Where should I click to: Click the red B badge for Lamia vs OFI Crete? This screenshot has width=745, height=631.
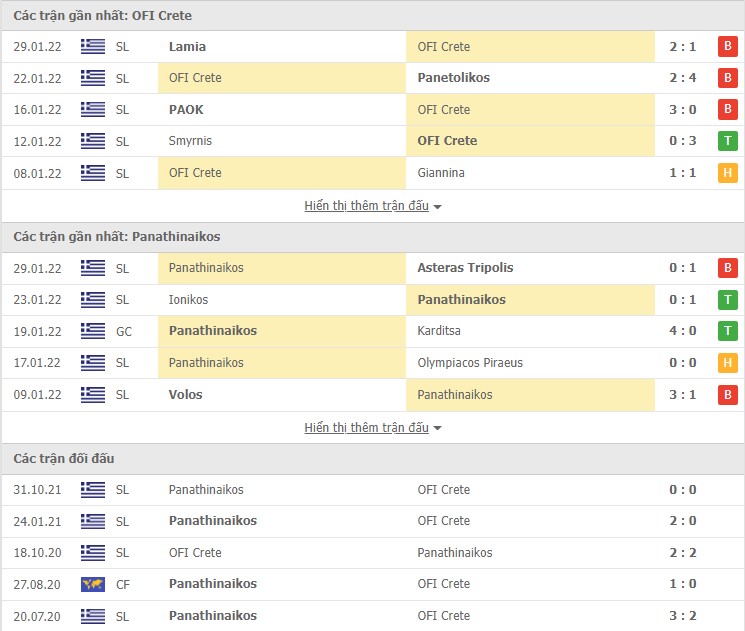tap(727, 46)
